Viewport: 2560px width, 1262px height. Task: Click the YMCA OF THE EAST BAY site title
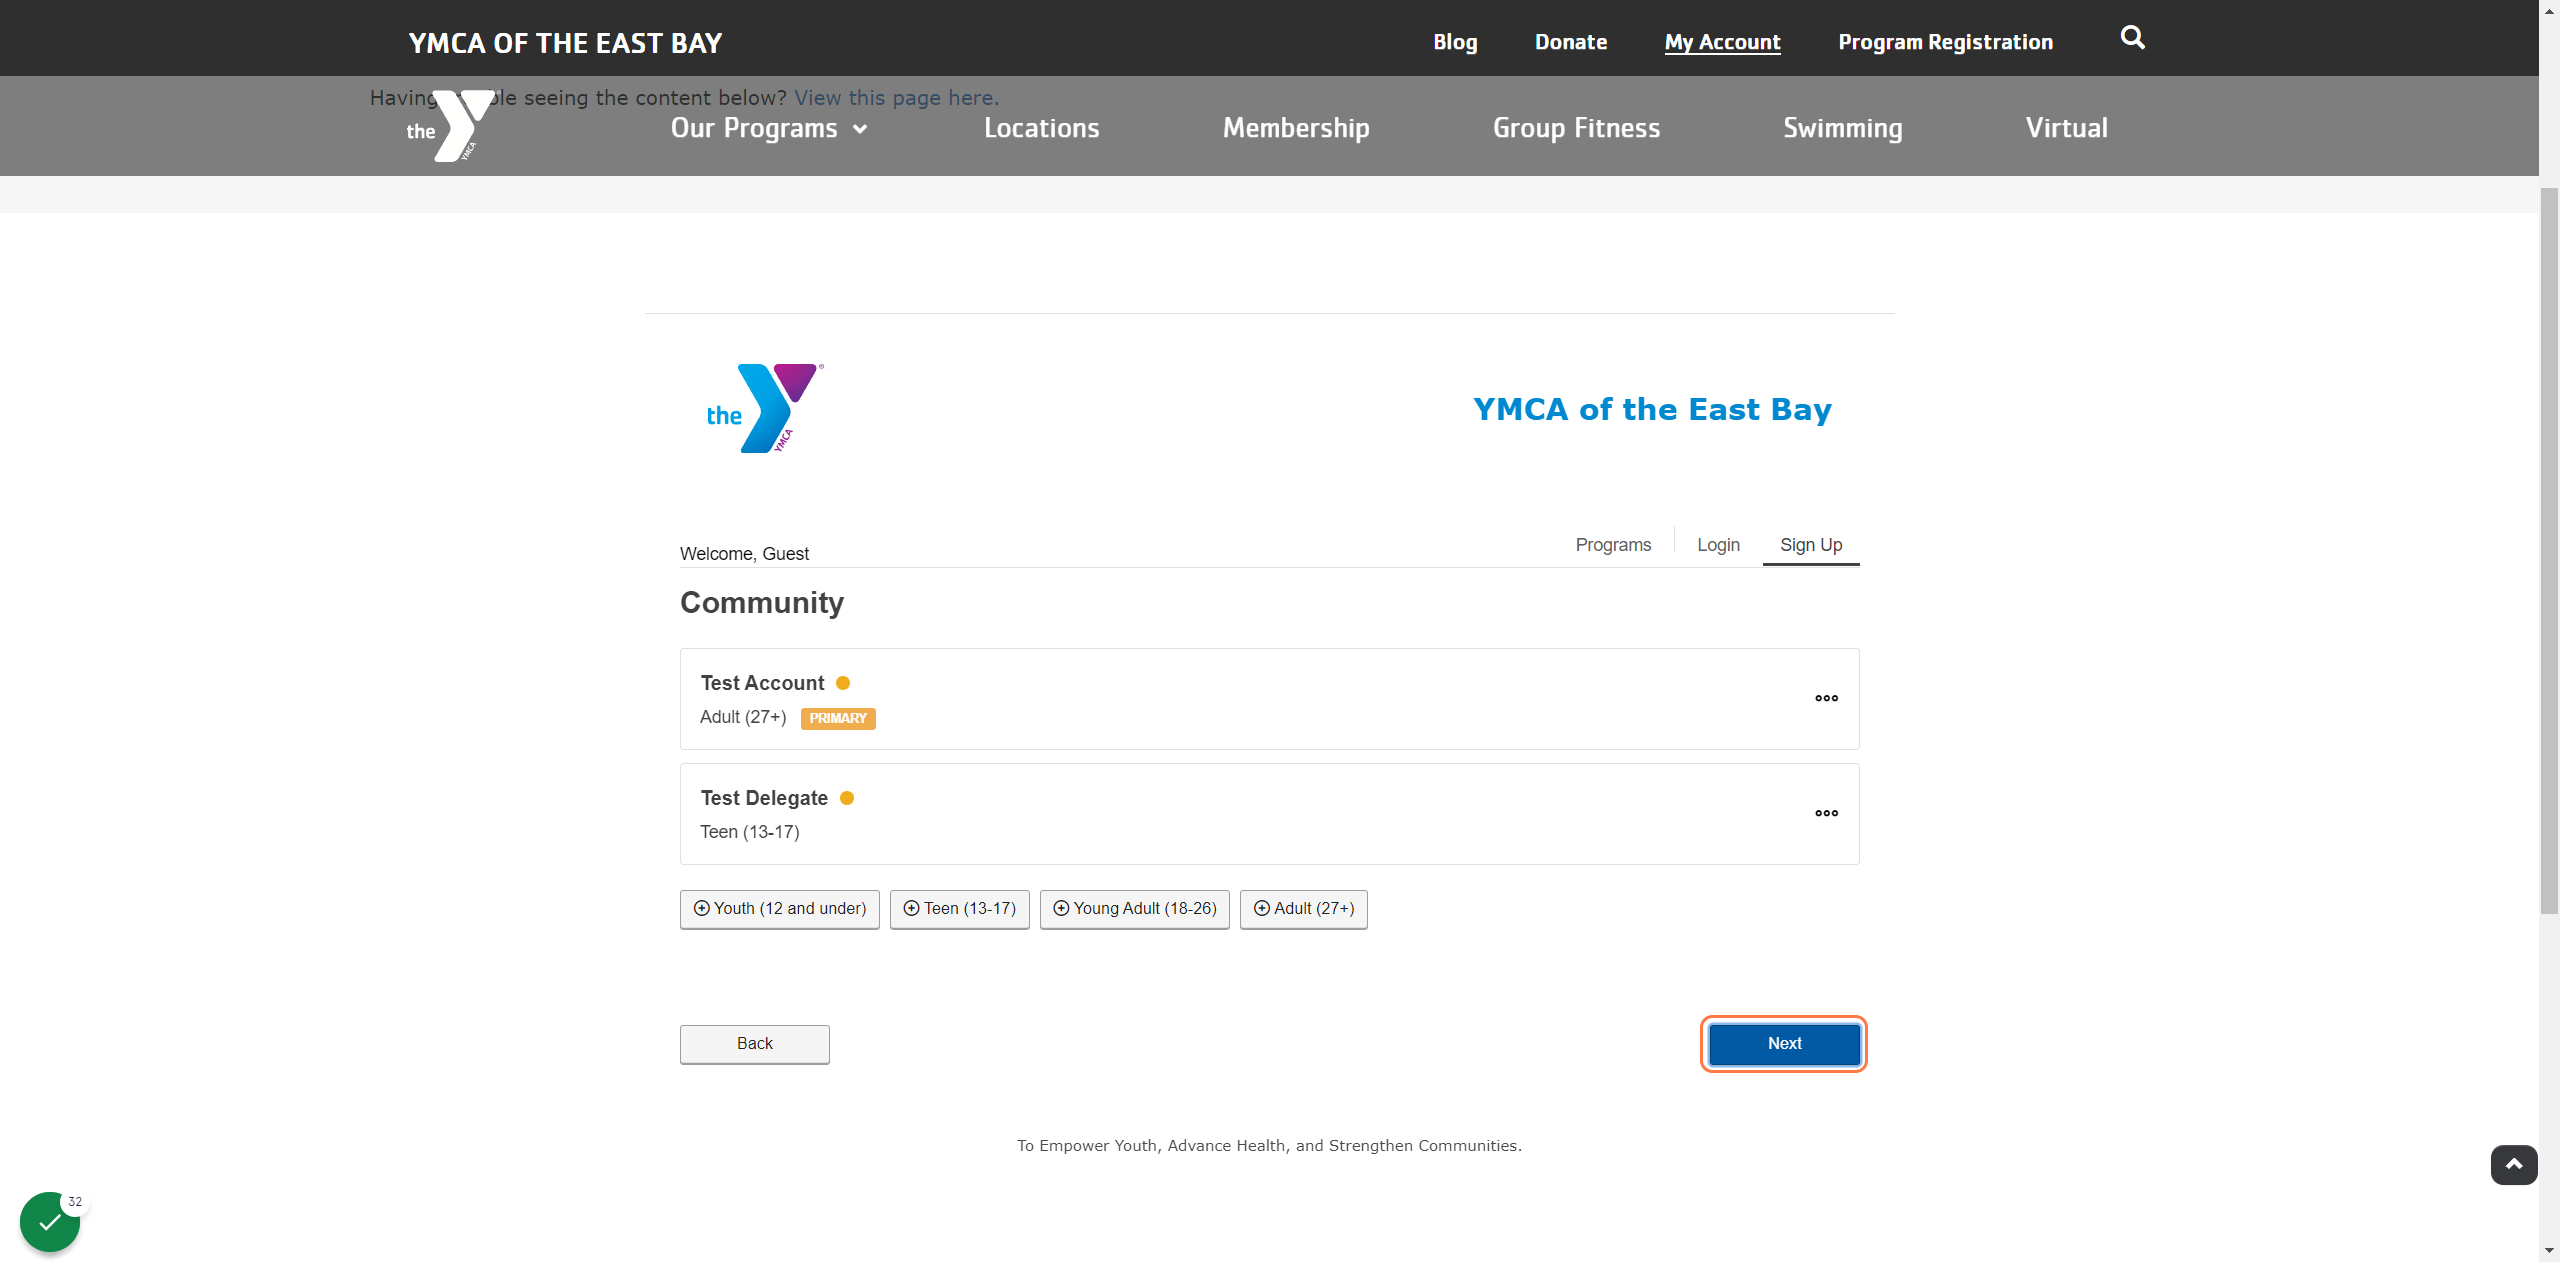tap(565, 43)
